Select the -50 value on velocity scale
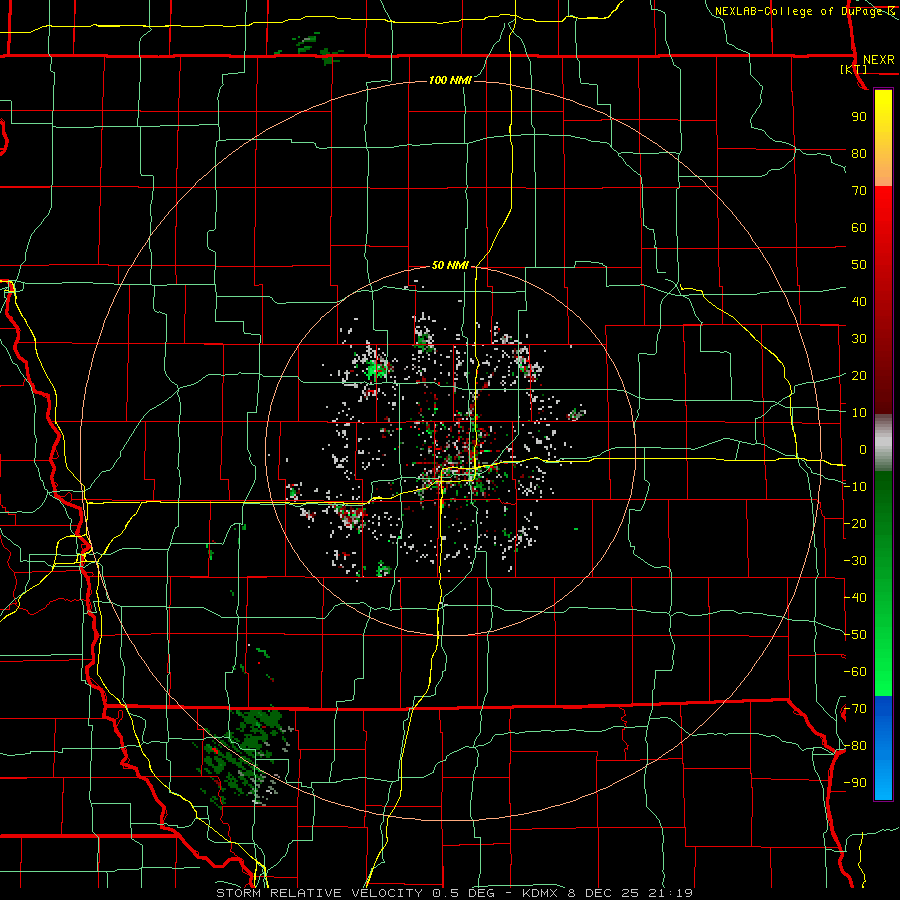 pyautogui.click(x=855, y=635)
